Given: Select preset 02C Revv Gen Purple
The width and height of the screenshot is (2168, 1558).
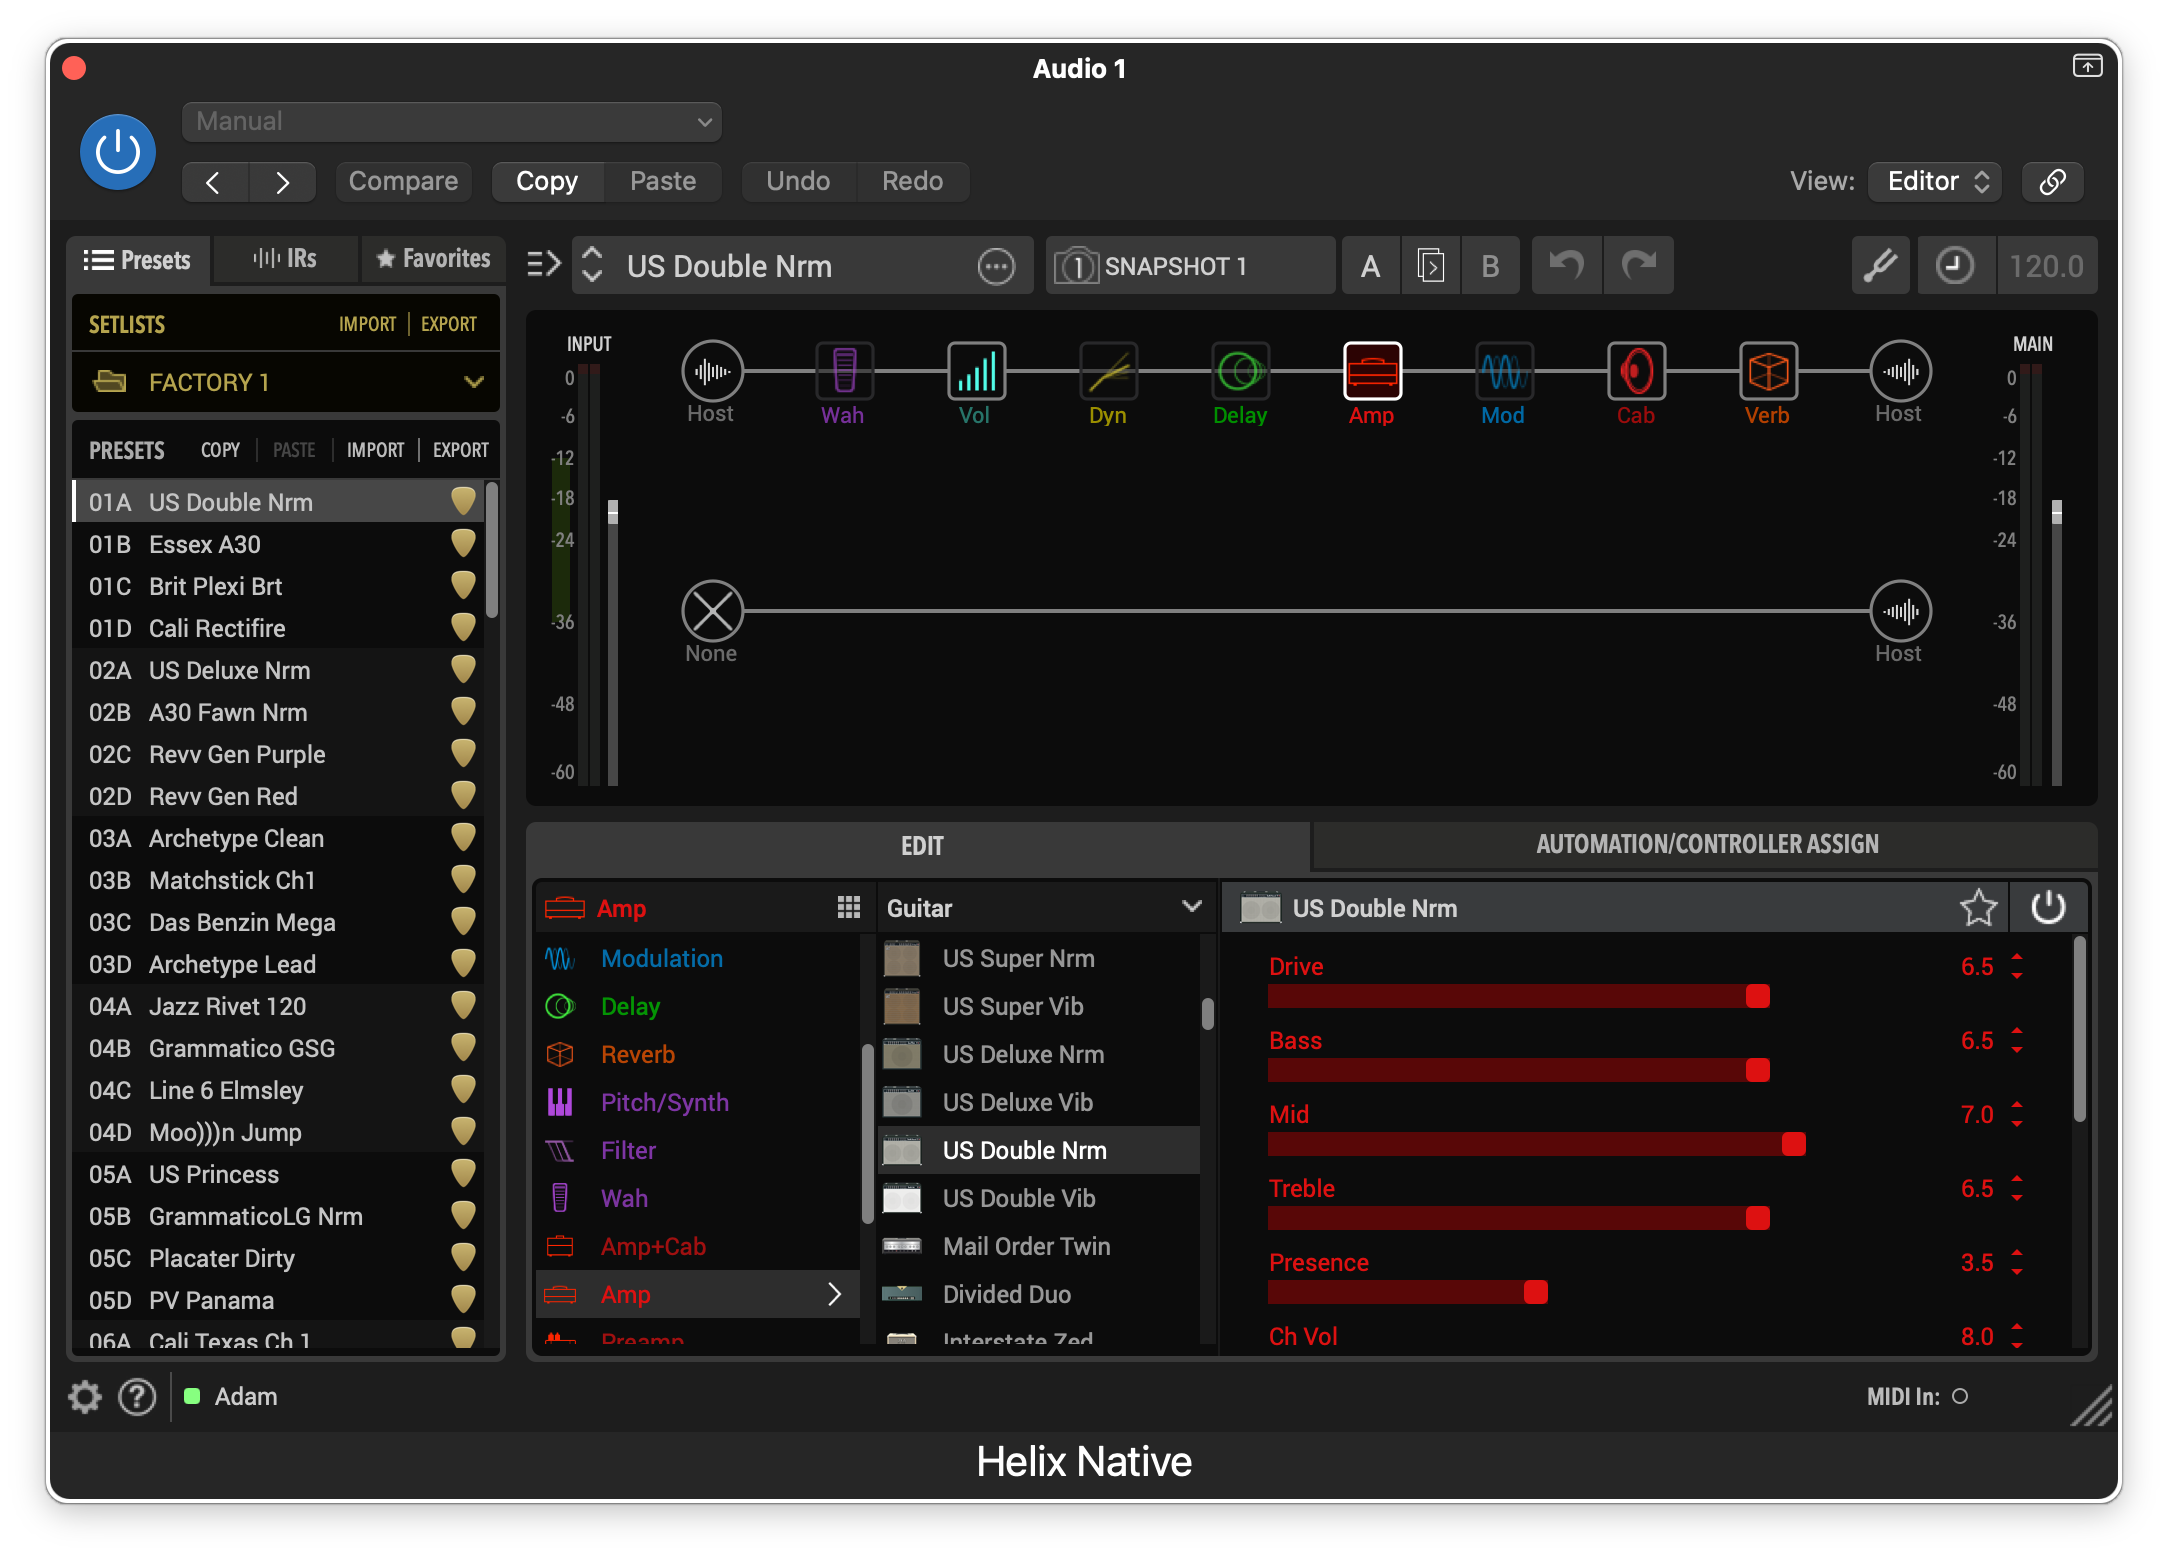Looking at the screenshot, I should click(278, 754).
